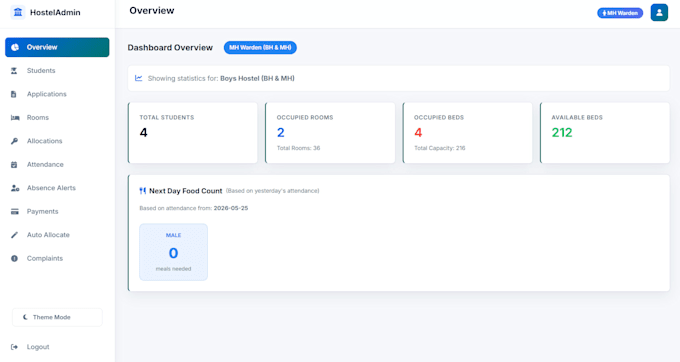The width and height of the screenshot is (680, 362).
Task: Open the Available Beds stat card
Action: (x=605, y=133)
